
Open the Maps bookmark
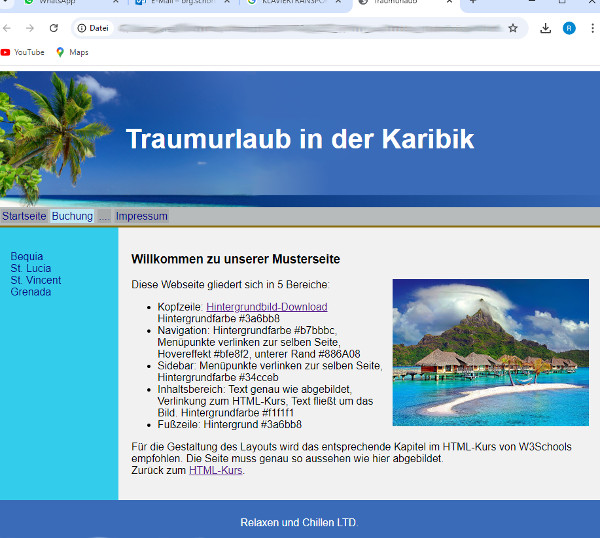click(72, 52)
